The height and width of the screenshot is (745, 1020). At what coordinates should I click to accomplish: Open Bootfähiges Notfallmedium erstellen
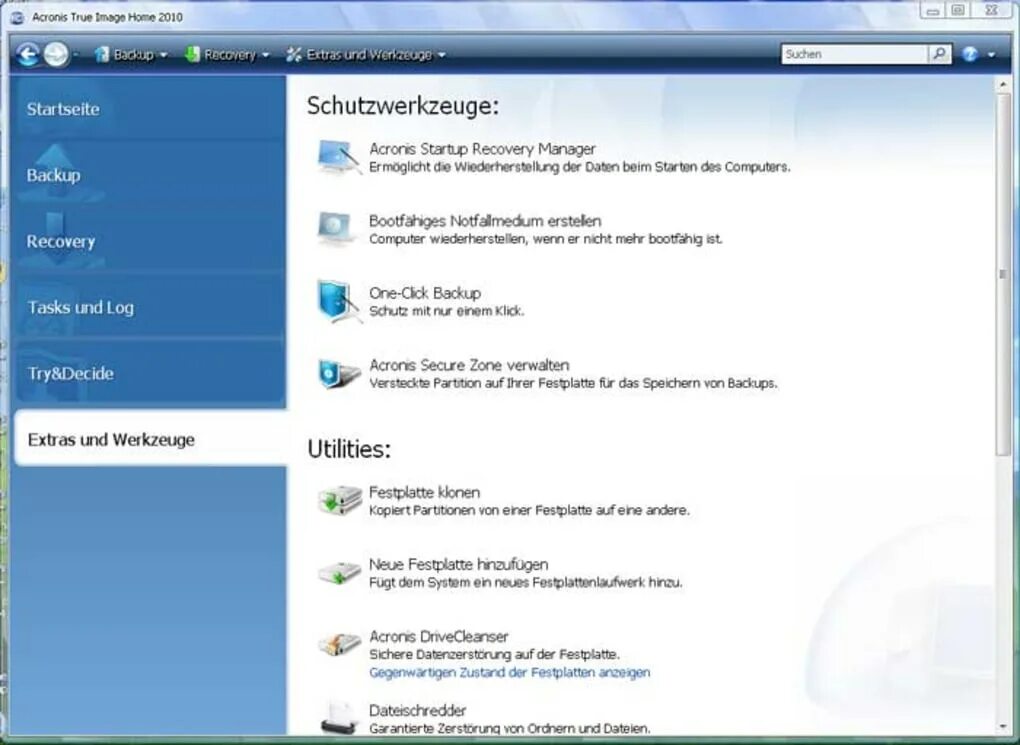coord(485,221)
